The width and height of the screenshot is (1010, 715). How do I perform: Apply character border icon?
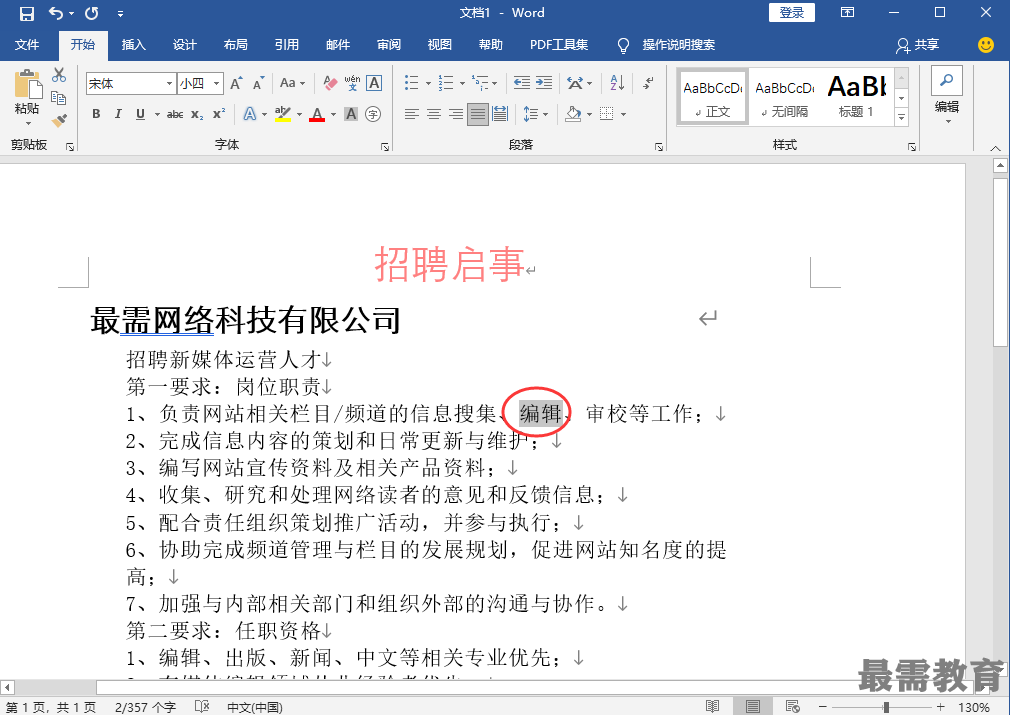tap(374, 83)
